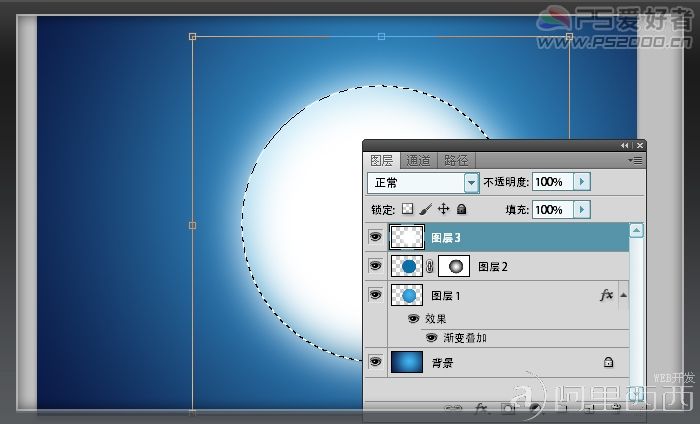Hide the 背景 layer eye icon
700x424 pixels.
click(x=375, y=361)
